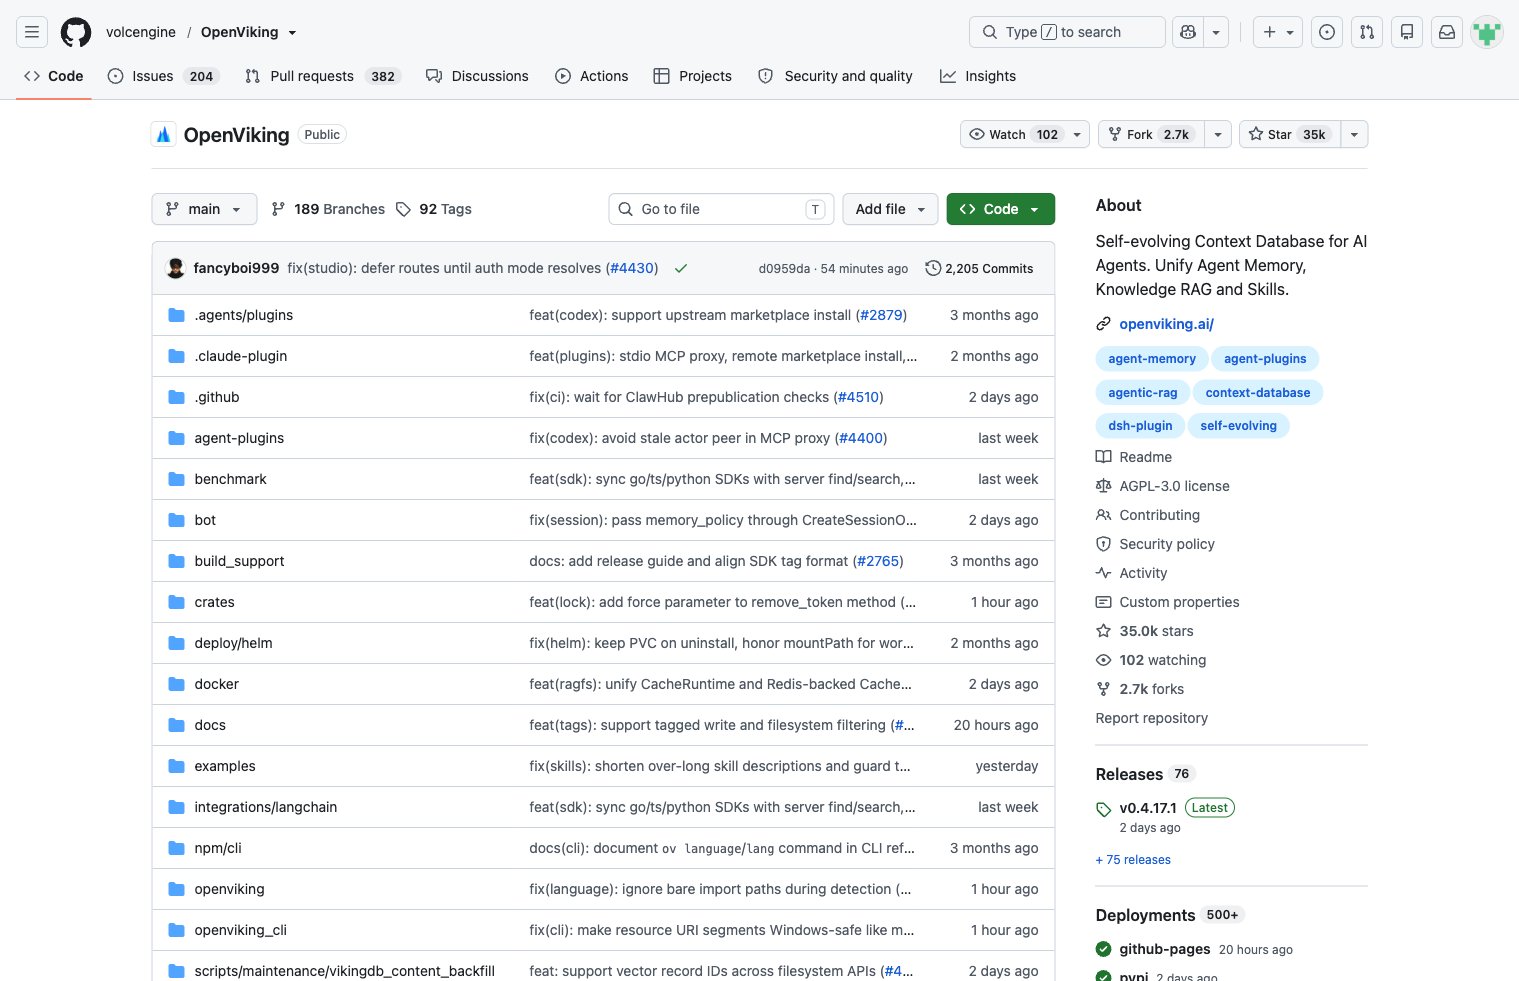Click the Type / to search box
The width and height of the screenshot is (1519, 981).
pyautogui.click(x=1067, y=32)
